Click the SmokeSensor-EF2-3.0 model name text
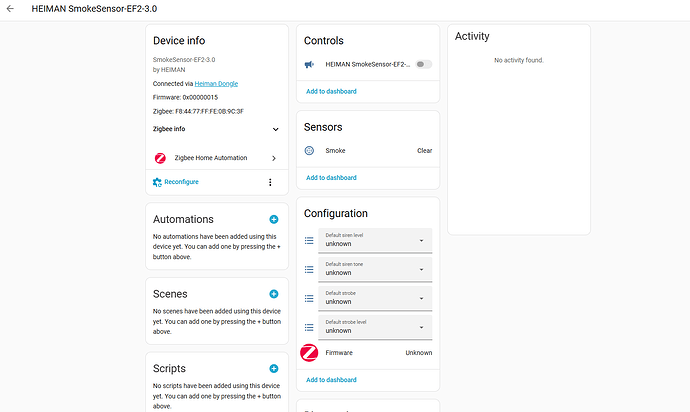The width and height of the screenshot is (690, 412). click(x=184, y=60)
